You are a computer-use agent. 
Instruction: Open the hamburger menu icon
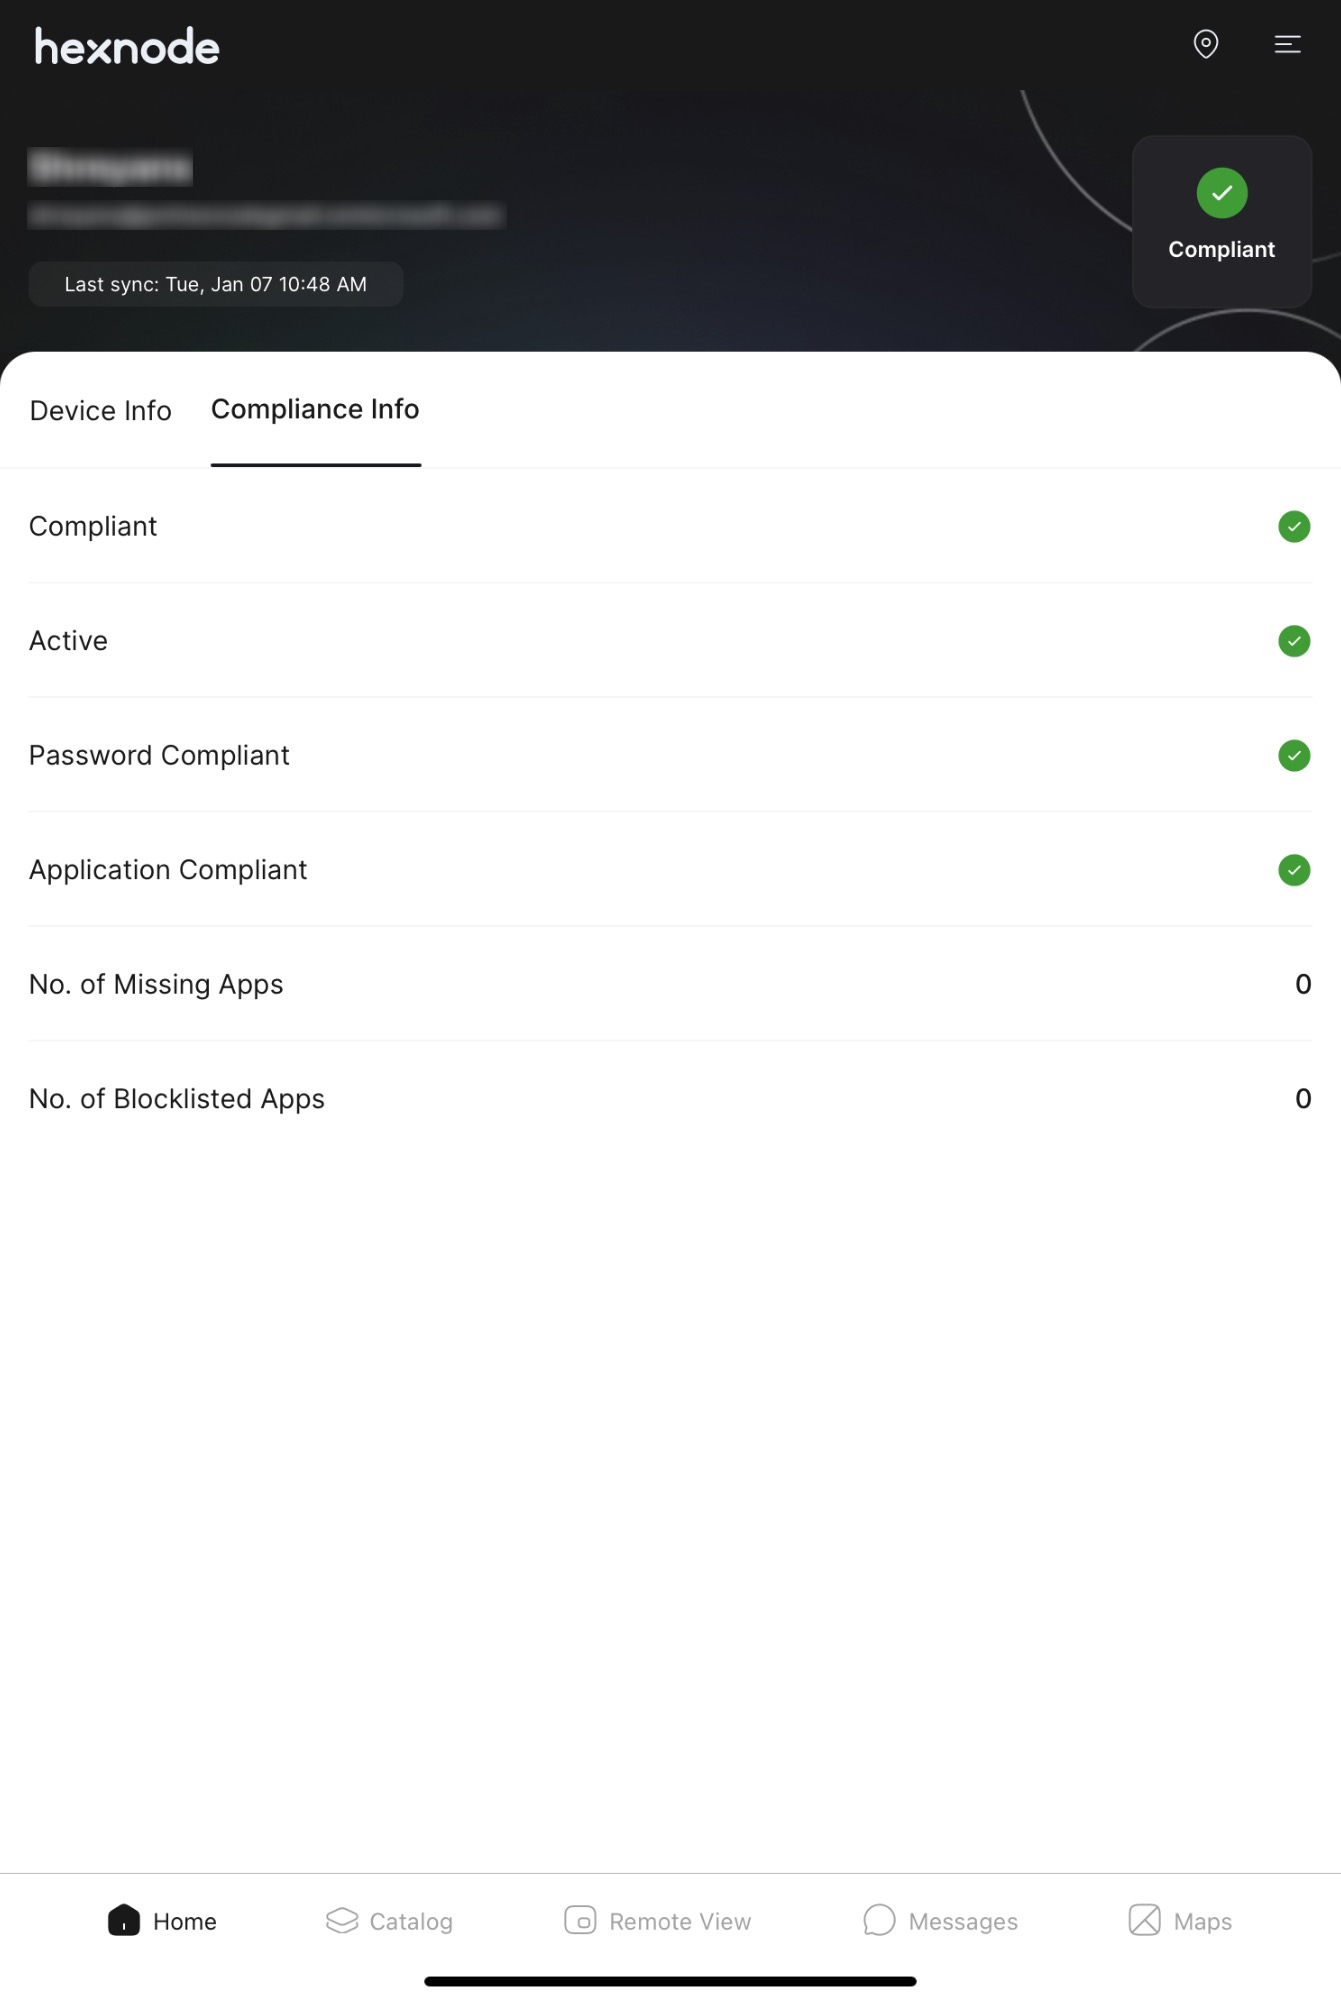(x=1287, y=44)
